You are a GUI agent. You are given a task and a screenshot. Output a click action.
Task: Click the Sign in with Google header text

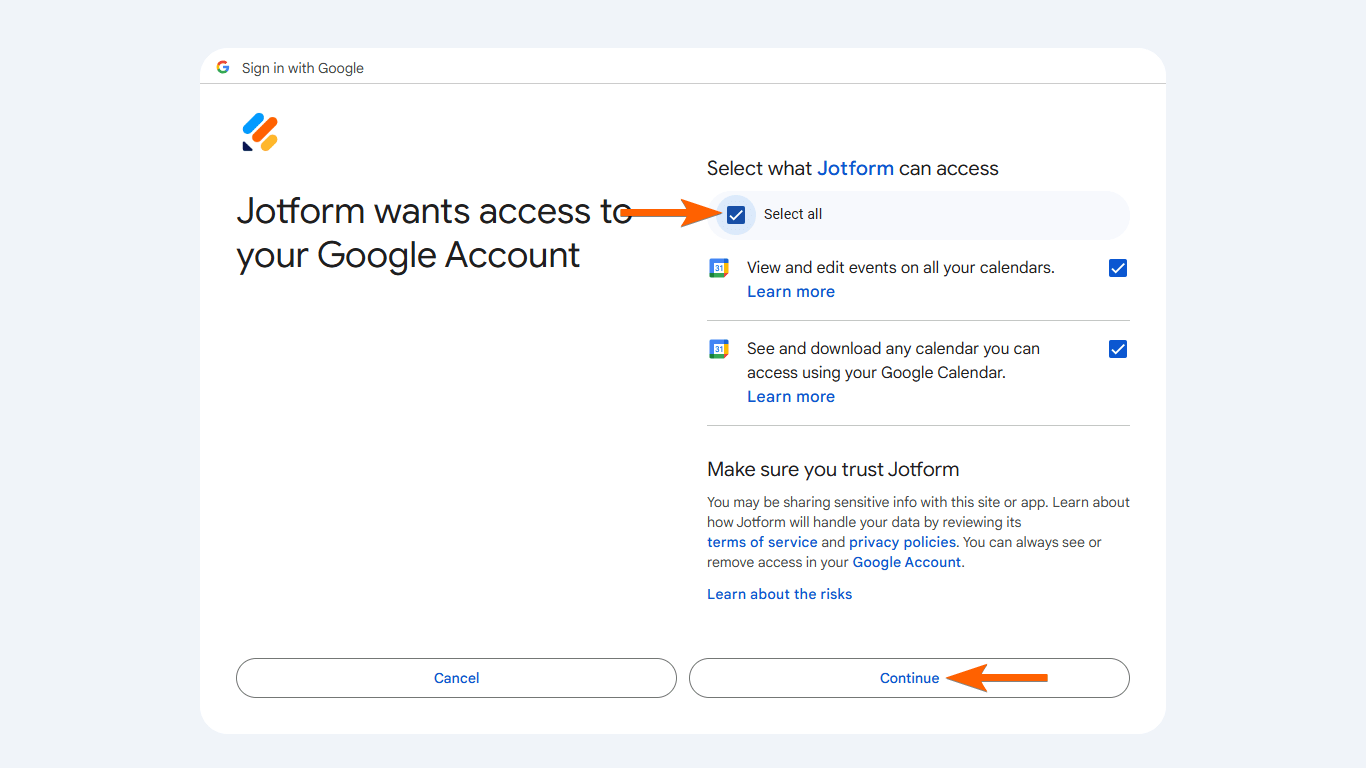click(302, 67)
